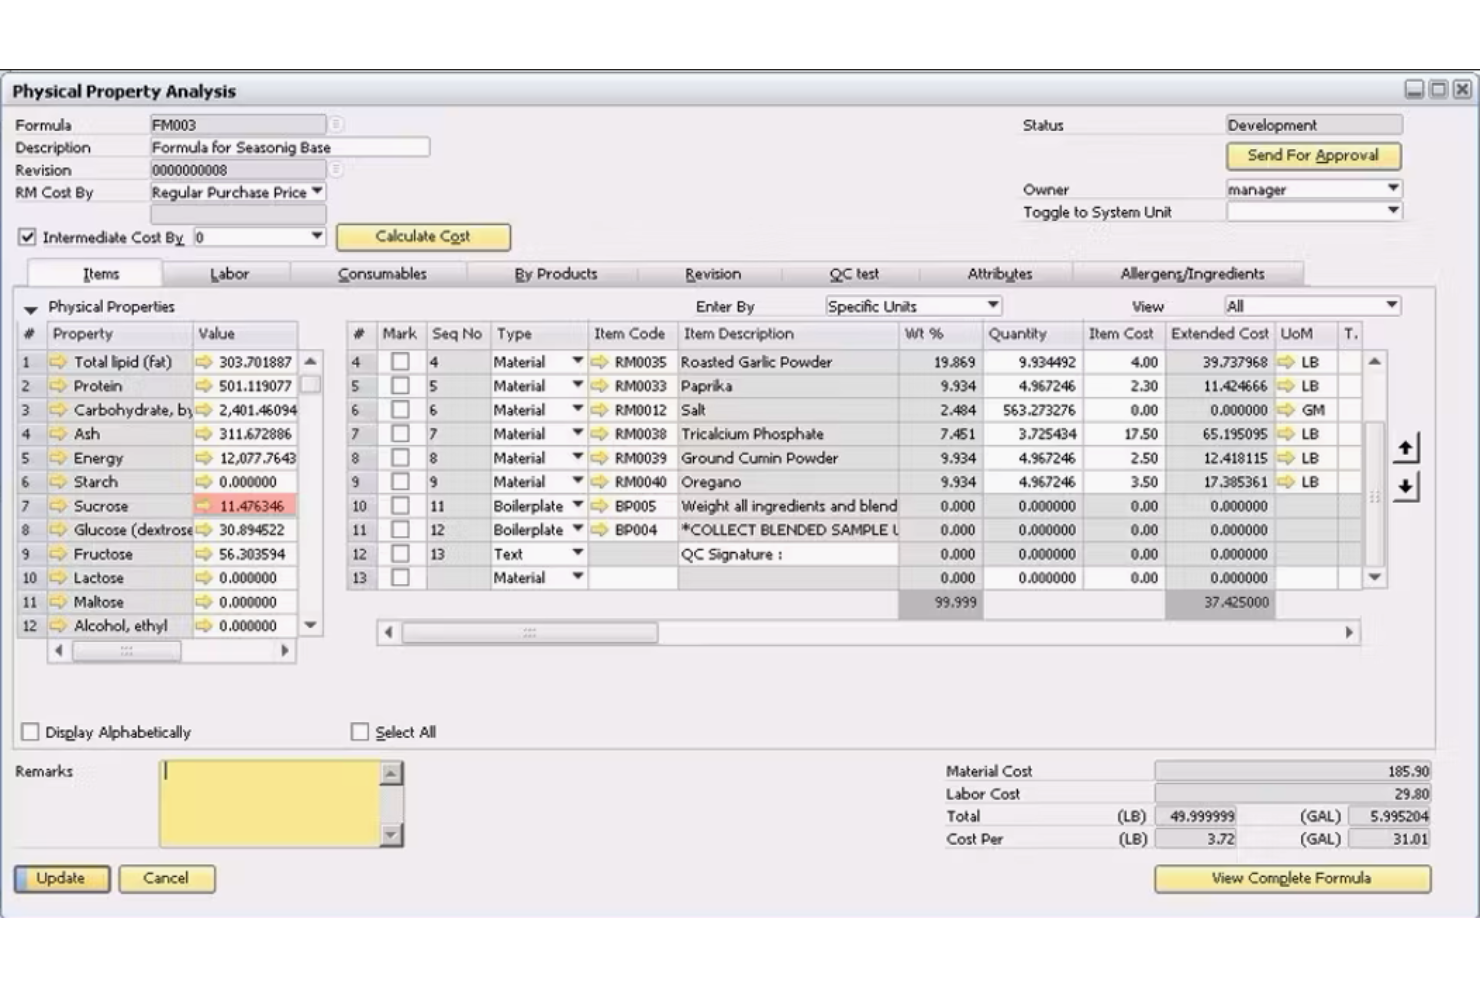Image resolution: width=1480 pixels, height=987 pixels.
Task: Switch to the Allergens/Ingredients tab
Action: (1193, 273)
